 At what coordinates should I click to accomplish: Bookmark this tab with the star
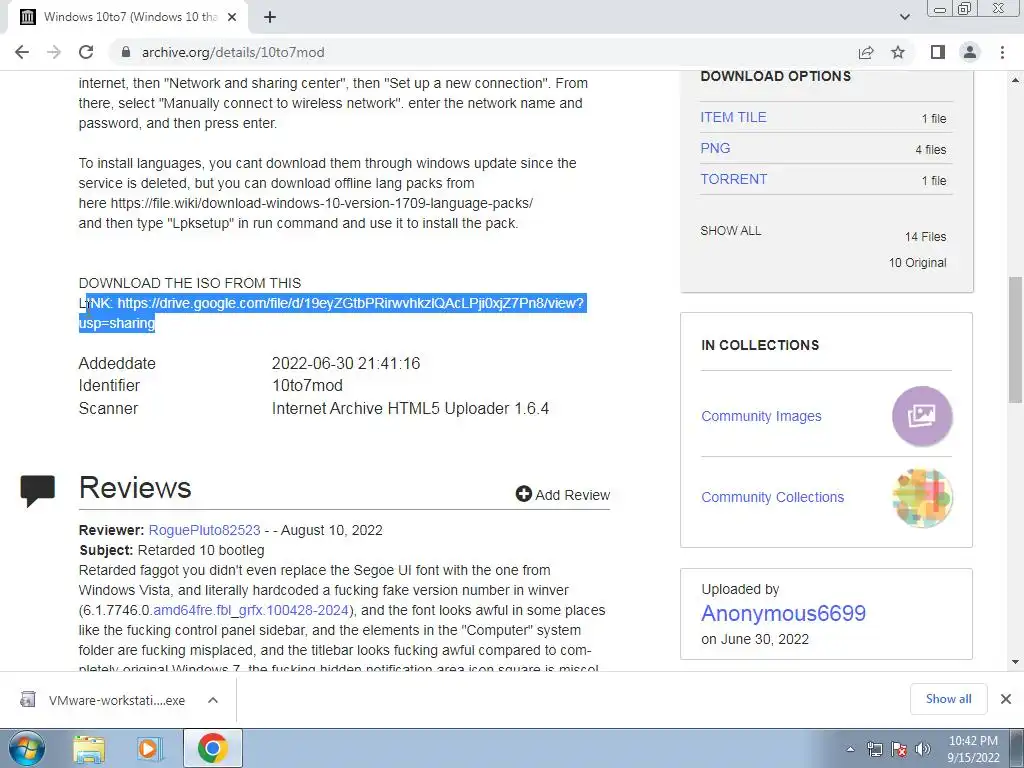[898, 52]
